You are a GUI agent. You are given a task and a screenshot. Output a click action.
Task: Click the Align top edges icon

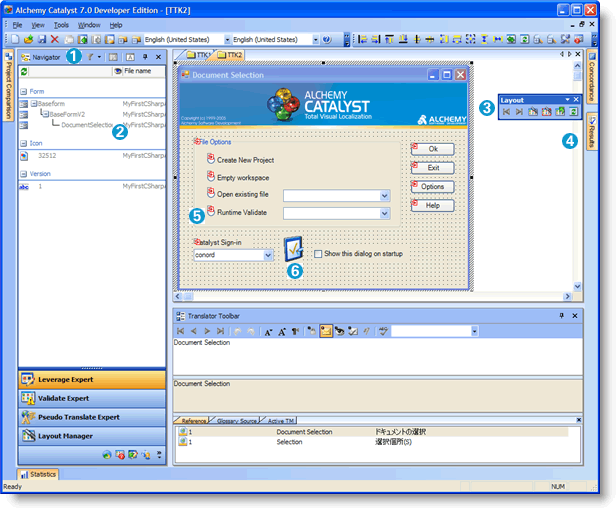(x=389, y=39)
